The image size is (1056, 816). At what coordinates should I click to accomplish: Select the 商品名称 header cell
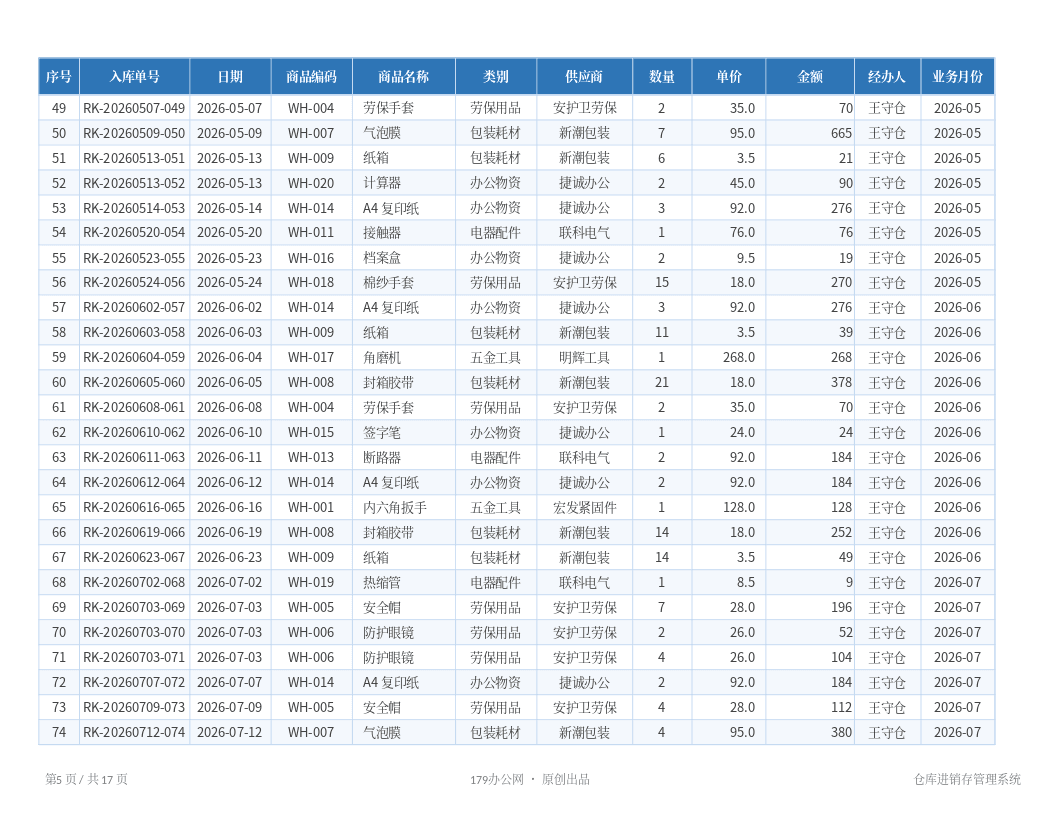(403, 77)
